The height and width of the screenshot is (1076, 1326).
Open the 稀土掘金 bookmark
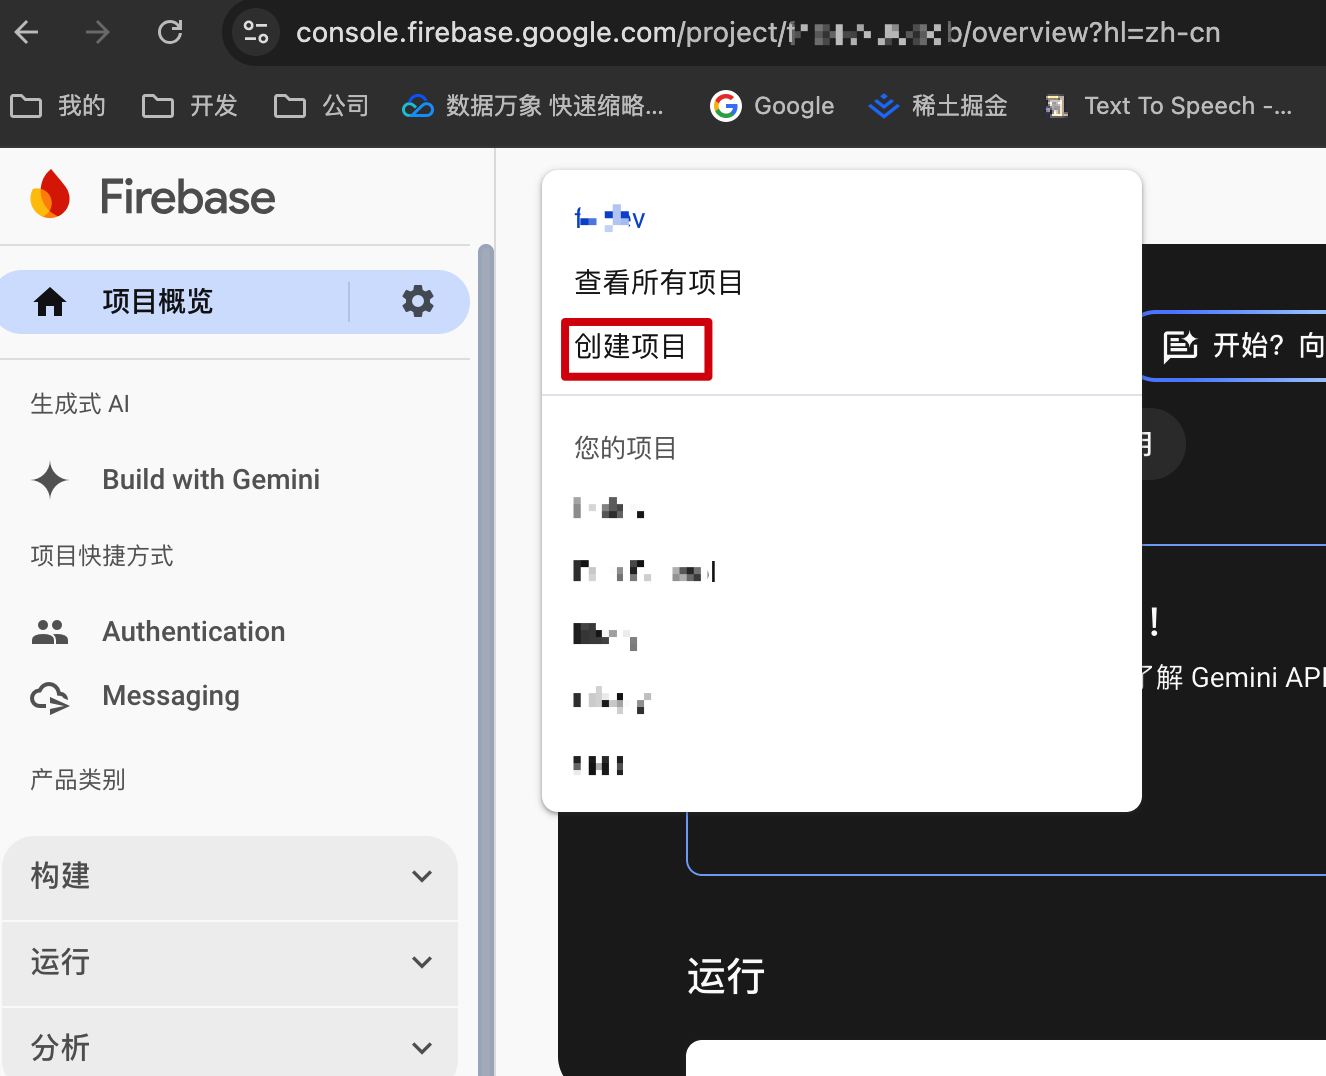[x=938, y=106]
